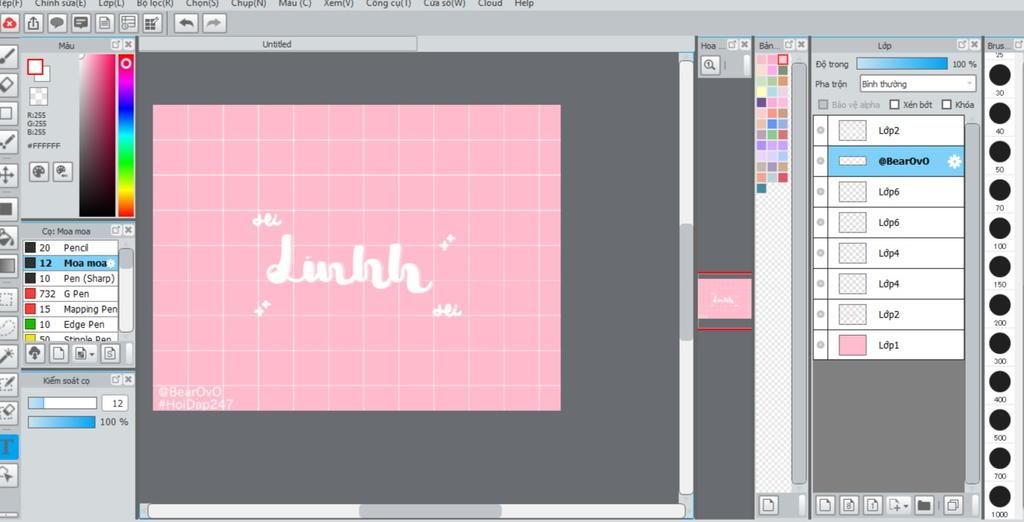Hide the @BearOvO layer
This screenshot has height=522, width=1024.
point(820,161)
